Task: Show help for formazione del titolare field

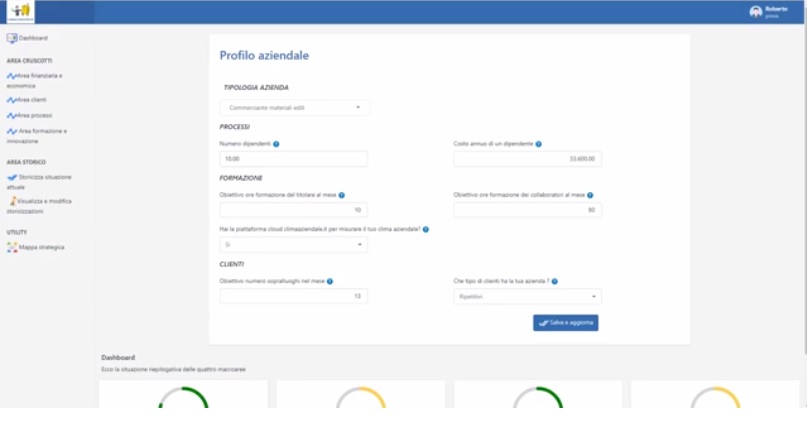Action: tap(342, 195)
